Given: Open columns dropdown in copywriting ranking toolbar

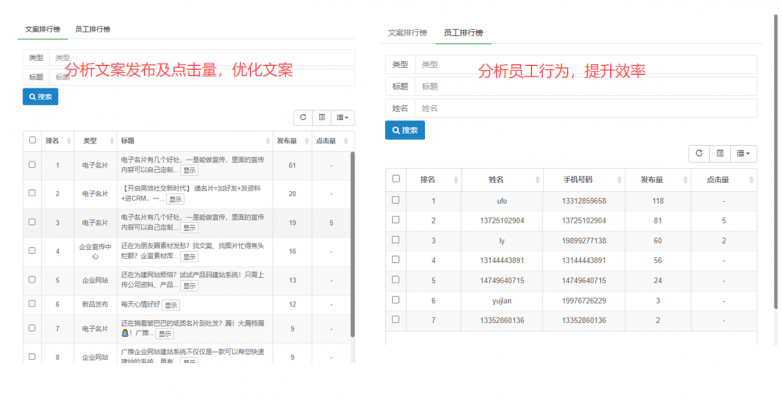Looking at the screenshot, I should [x=343, y=117].
